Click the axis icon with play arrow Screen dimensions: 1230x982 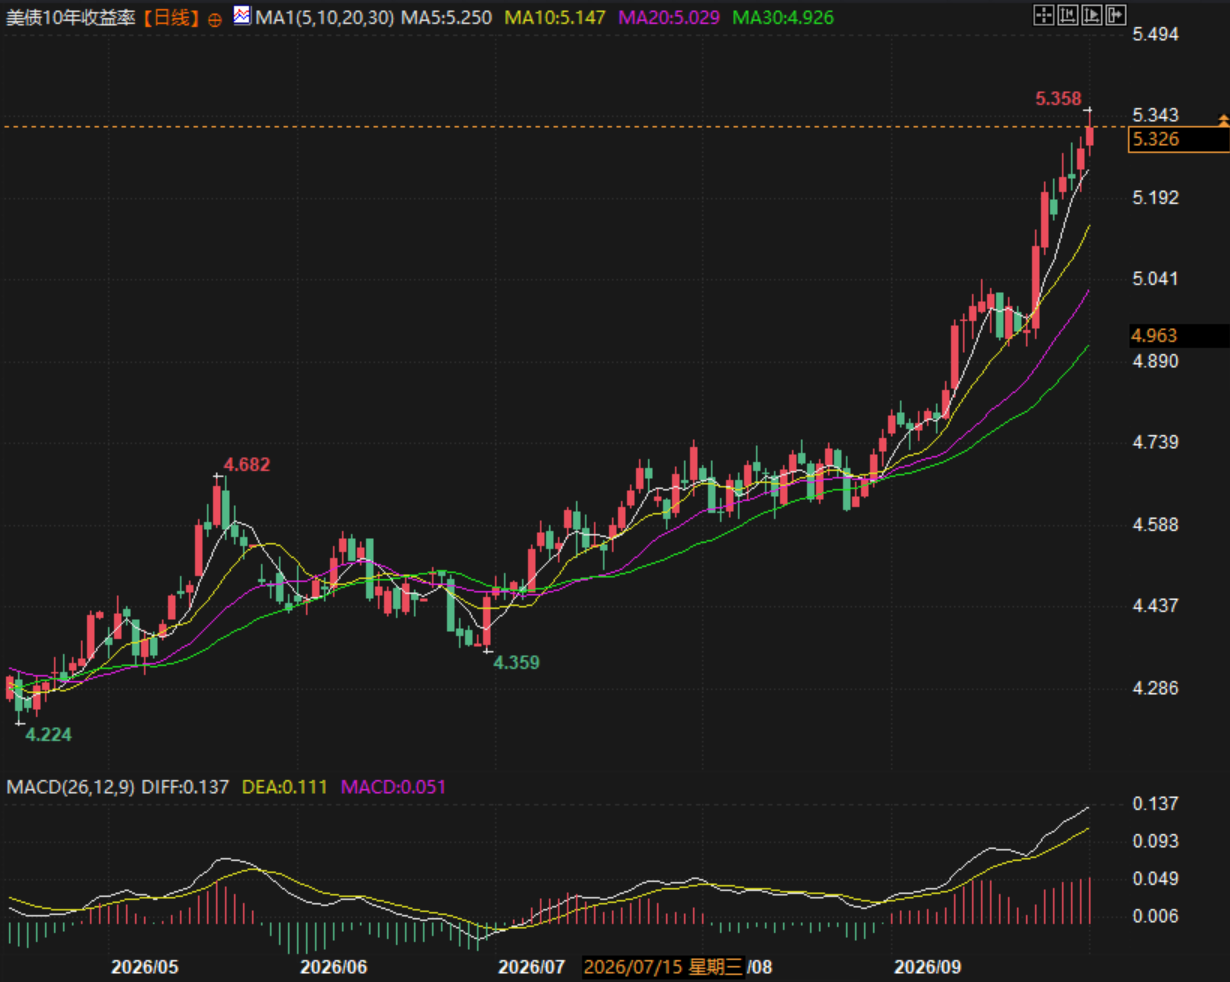click(1091, 15)
